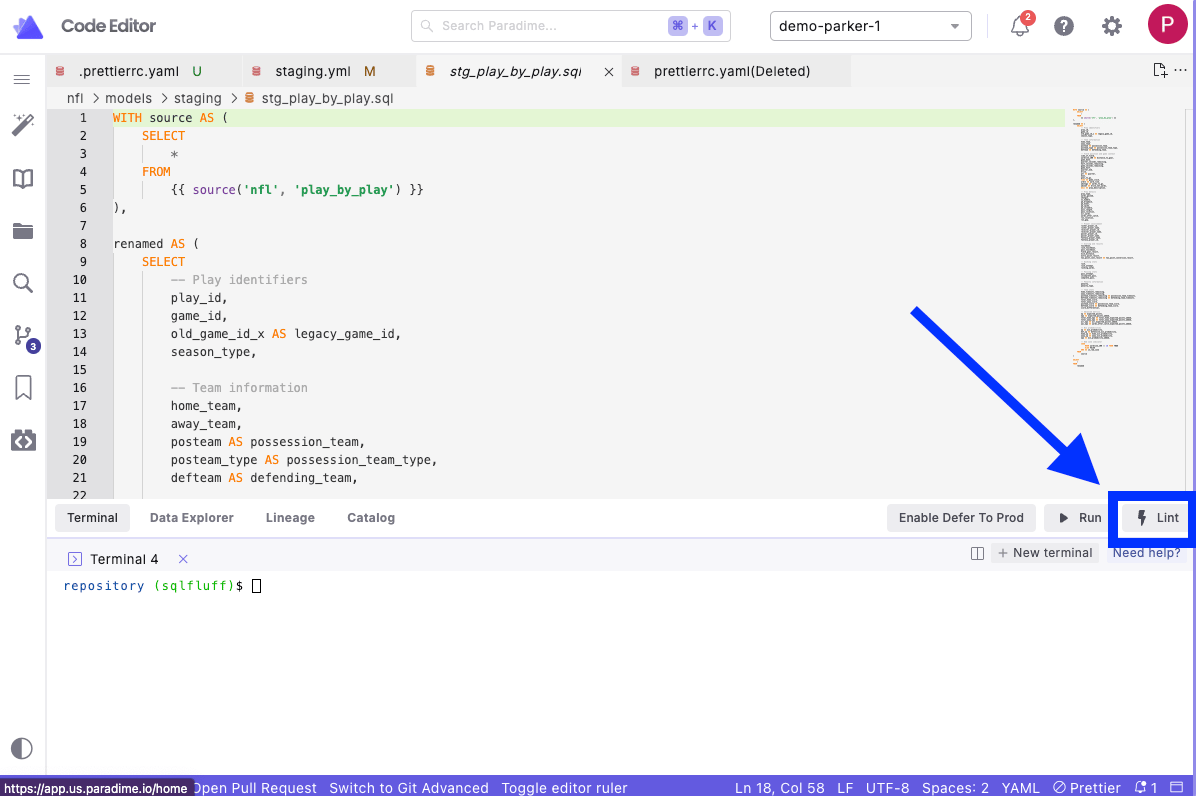Open the Data Explorer tab
This screenshot has height=796, width=1196.
pos(191,518)
